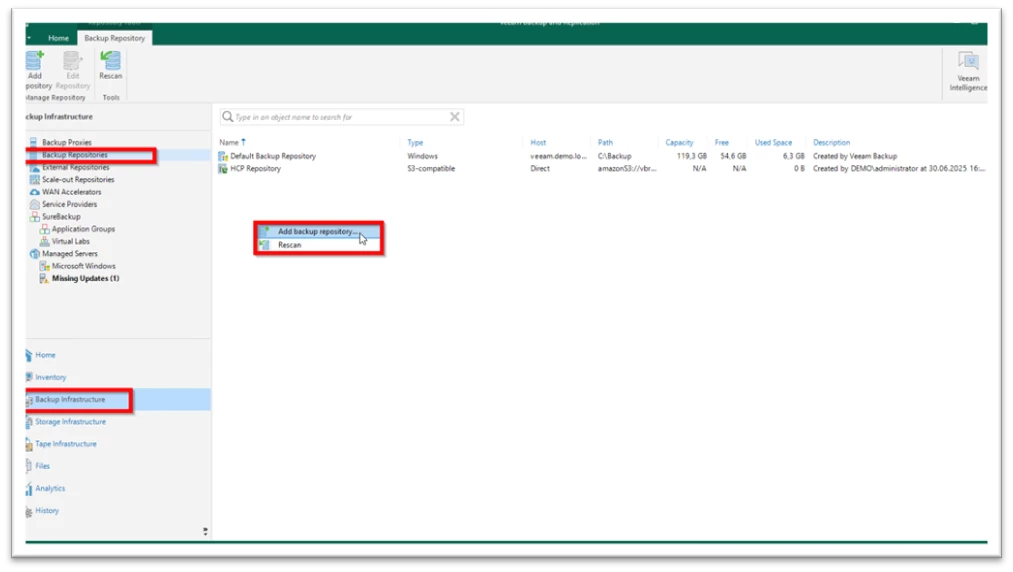Viewport: 1013px width, 572px height.
Task: Click the Missing Updates (1) icon
Action: (44, 279)
